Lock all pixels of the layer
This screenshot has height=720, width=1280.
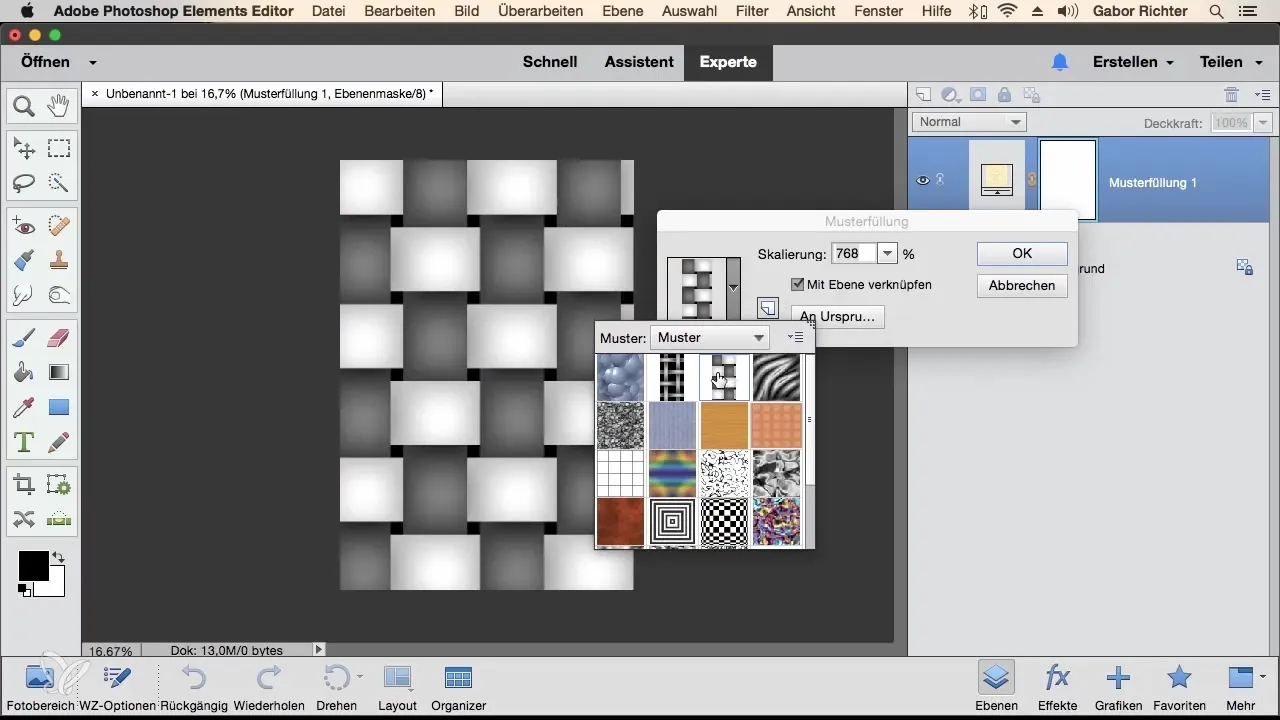1004,95
